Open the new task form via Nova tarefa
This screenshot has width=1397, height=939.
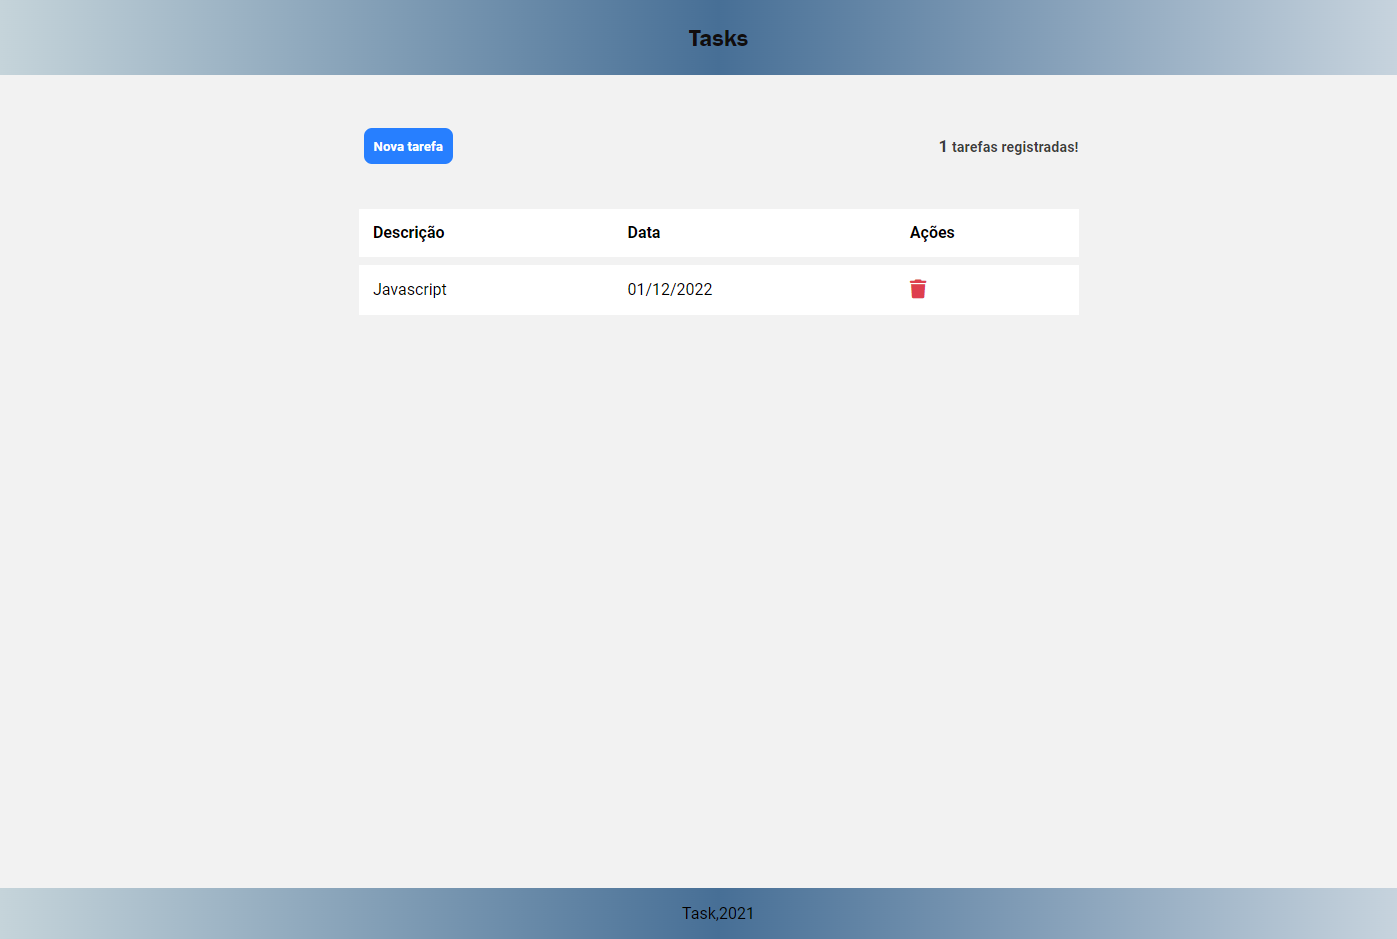tap(408, 146)
